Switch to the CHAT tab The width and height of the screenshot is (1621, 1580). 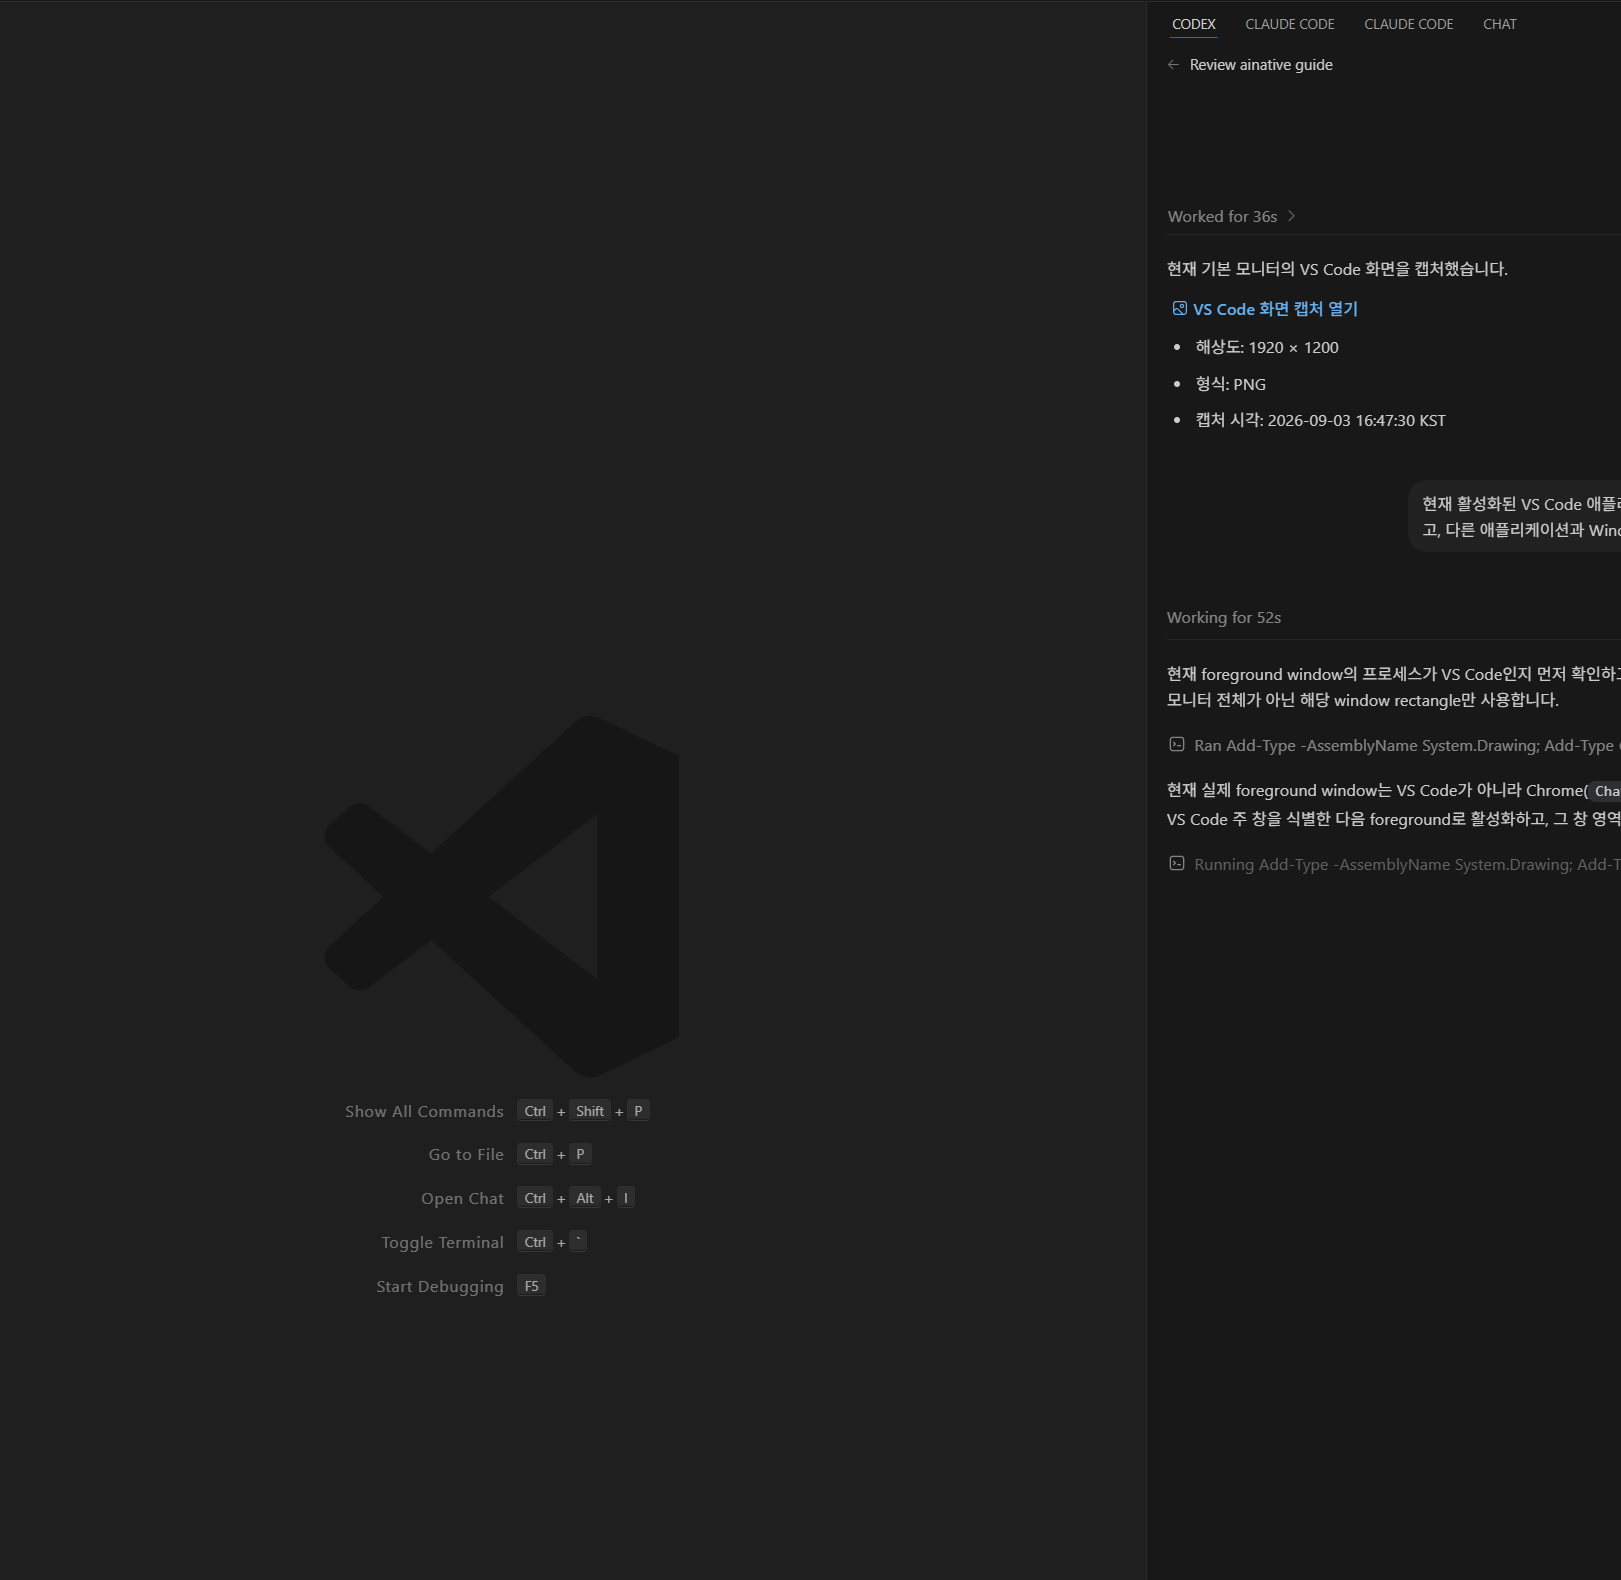click(x=1499, y=24)
